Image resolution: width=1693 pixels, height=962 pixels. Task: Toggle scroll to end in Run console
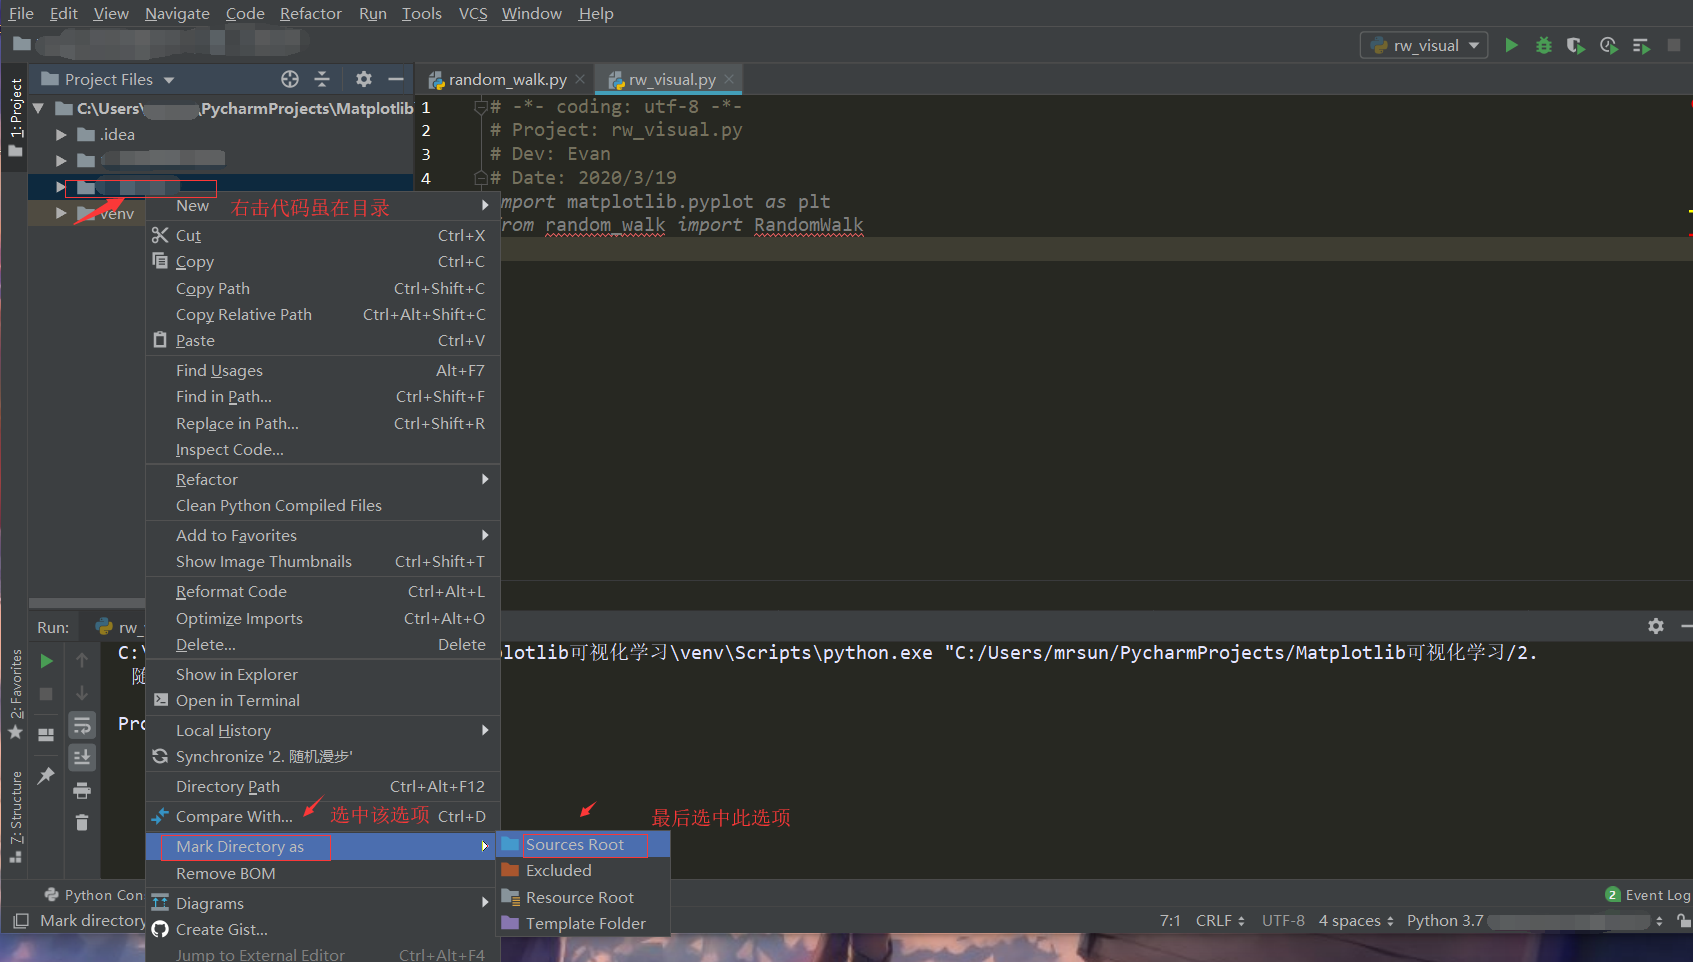coord(82,757)
